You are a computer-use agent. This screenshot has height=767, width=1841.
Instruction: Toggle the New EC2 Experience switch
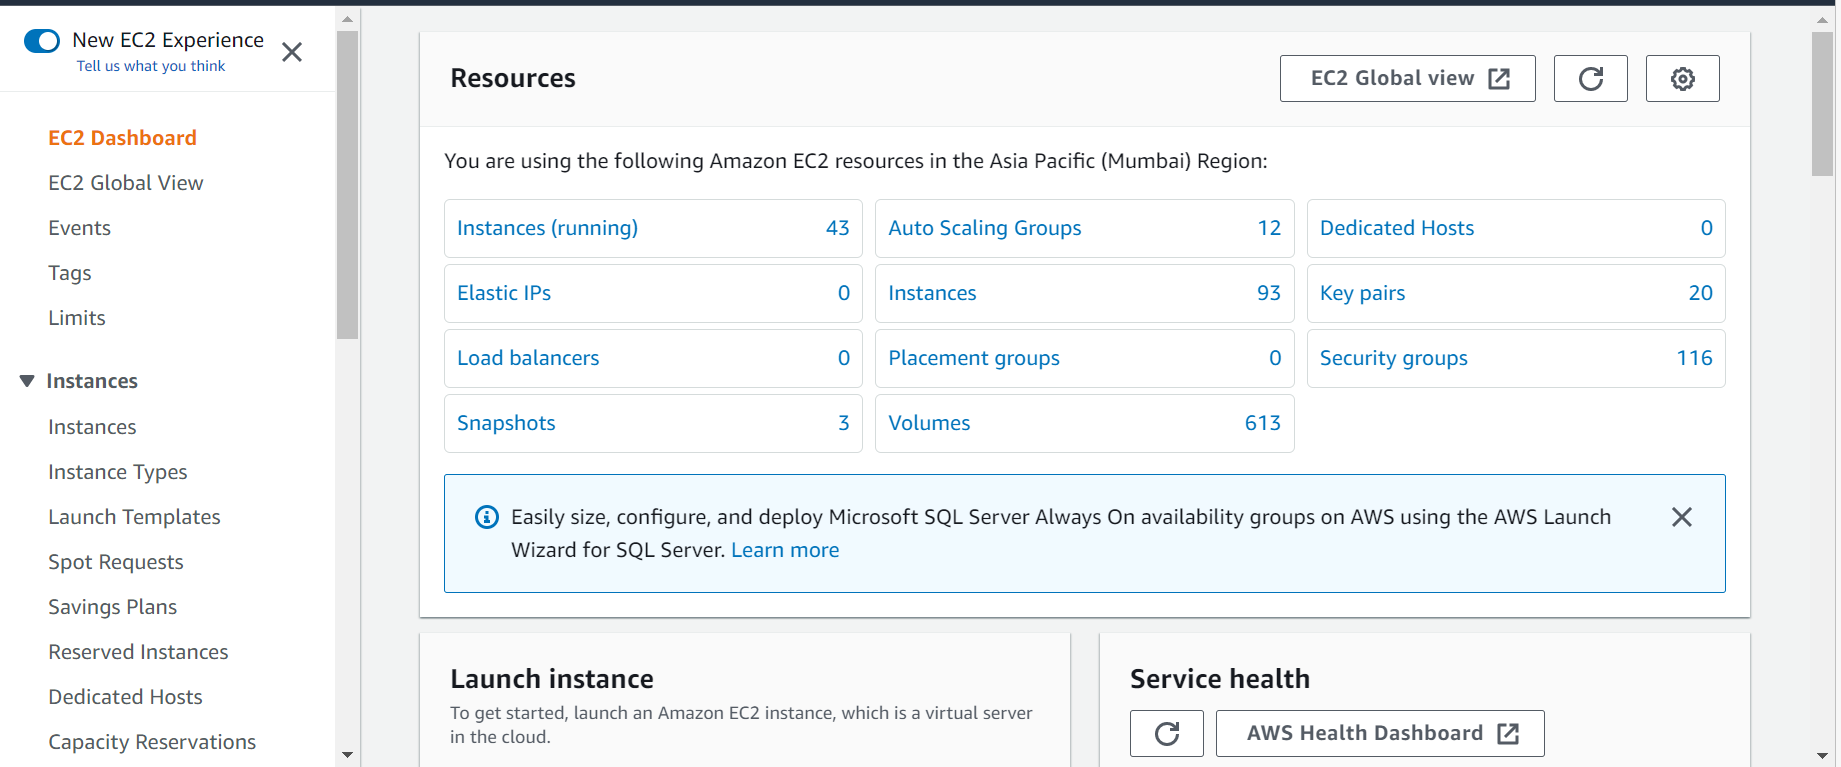[42, 41]
